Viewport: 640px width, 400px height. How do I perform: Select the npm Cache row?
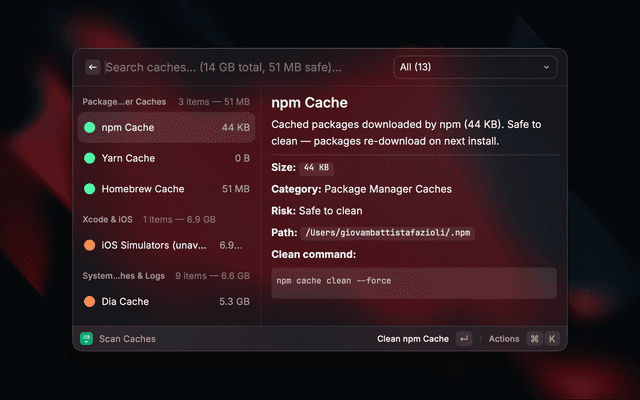point(166,127)
